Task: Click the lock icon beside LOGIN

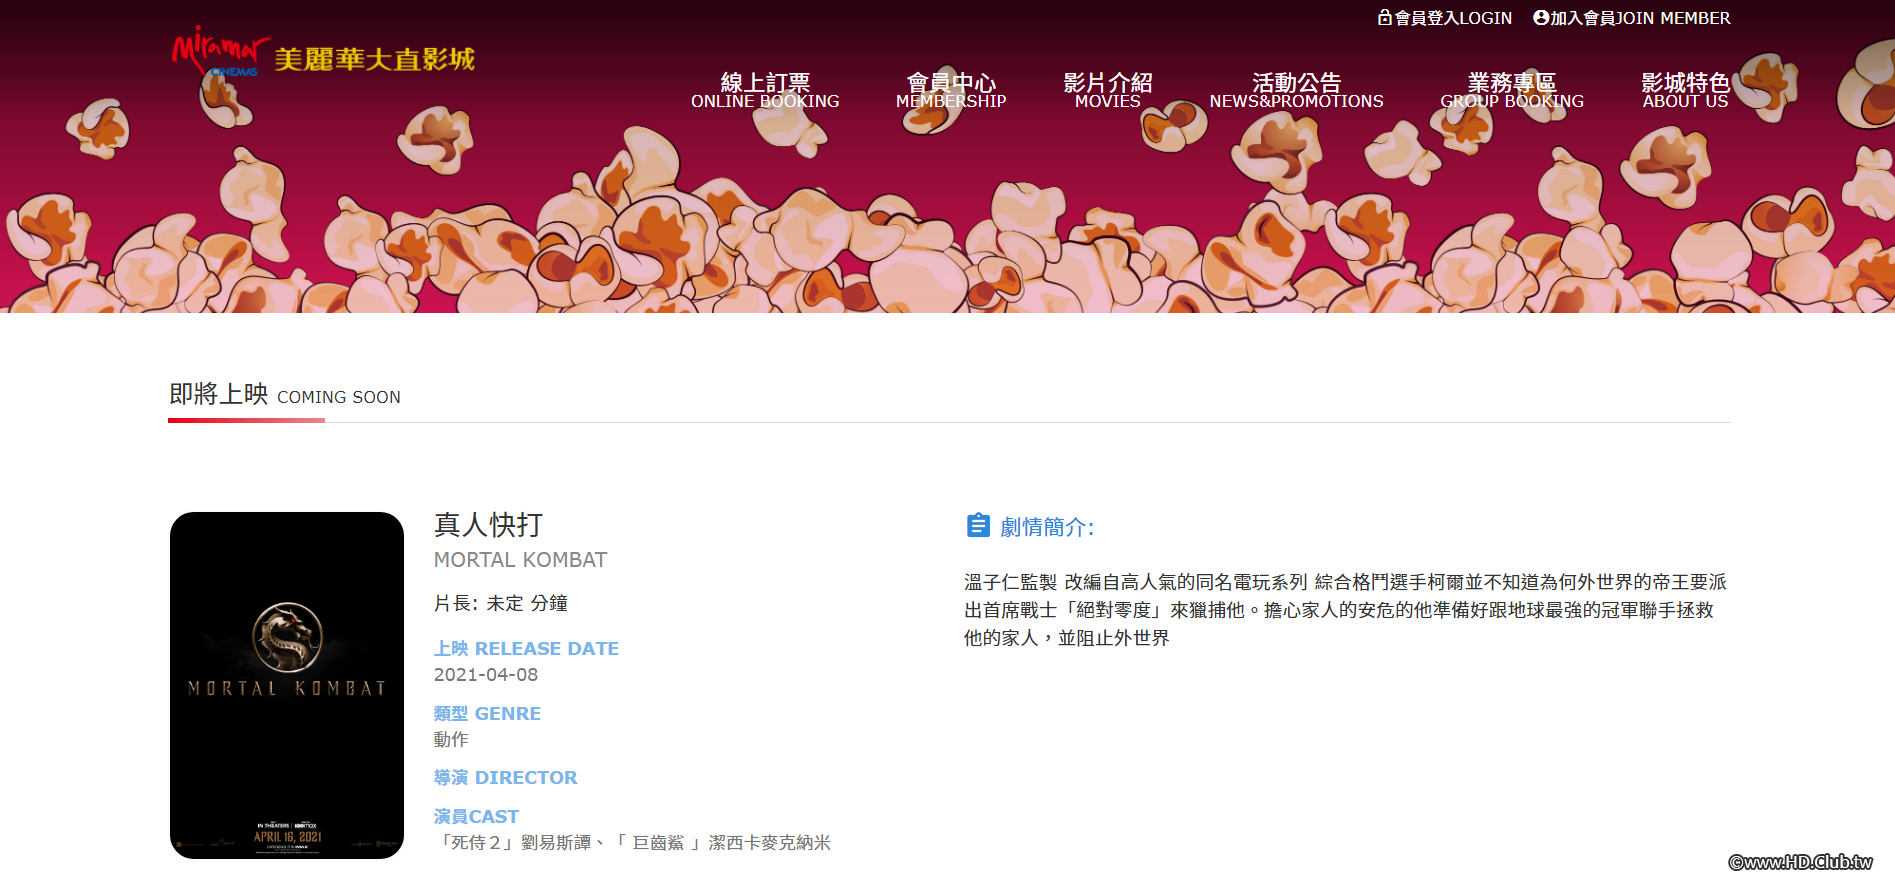Action: pos(1385,18)
